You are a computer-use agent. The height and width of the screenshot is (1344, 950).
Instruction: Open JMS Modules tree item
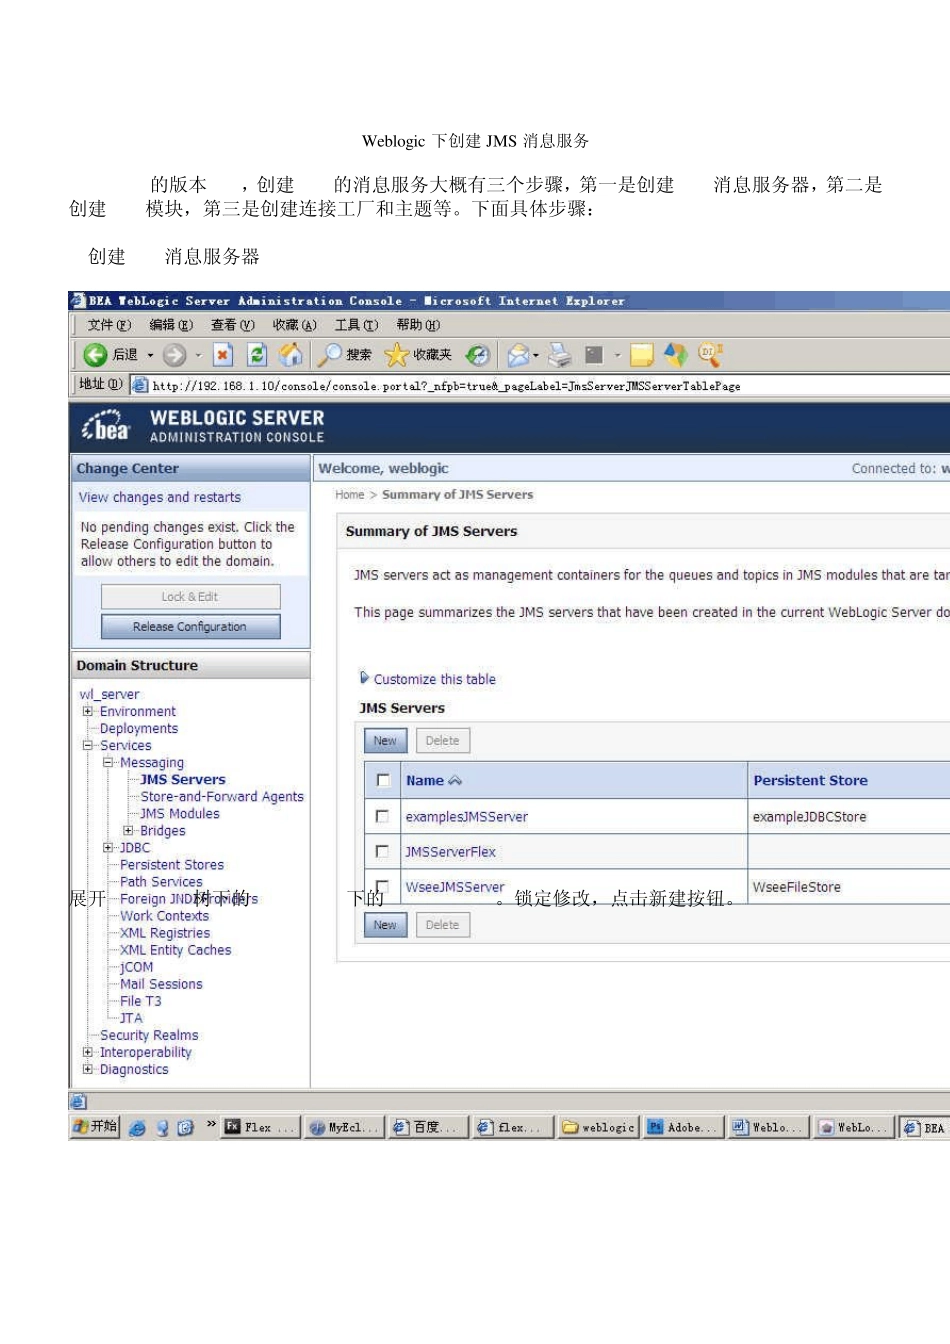tap(180, 813)
